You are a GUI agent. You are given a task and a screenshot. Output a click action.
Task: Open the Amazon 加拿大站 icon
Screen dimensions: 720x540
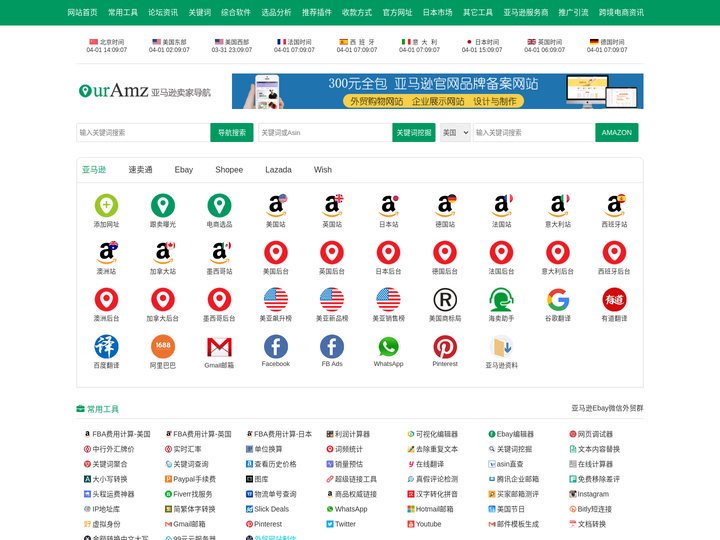pos(163,253)
